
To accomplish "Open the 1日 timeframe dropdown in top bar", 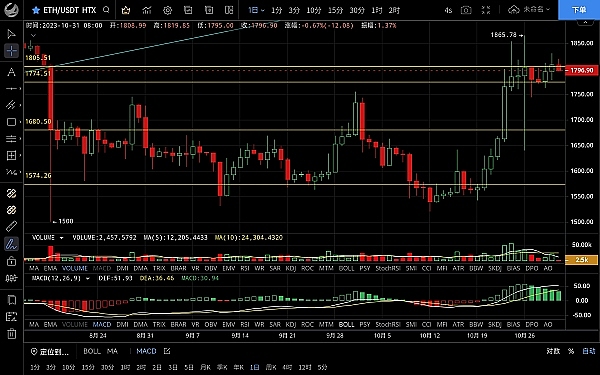I will [256, 10].
